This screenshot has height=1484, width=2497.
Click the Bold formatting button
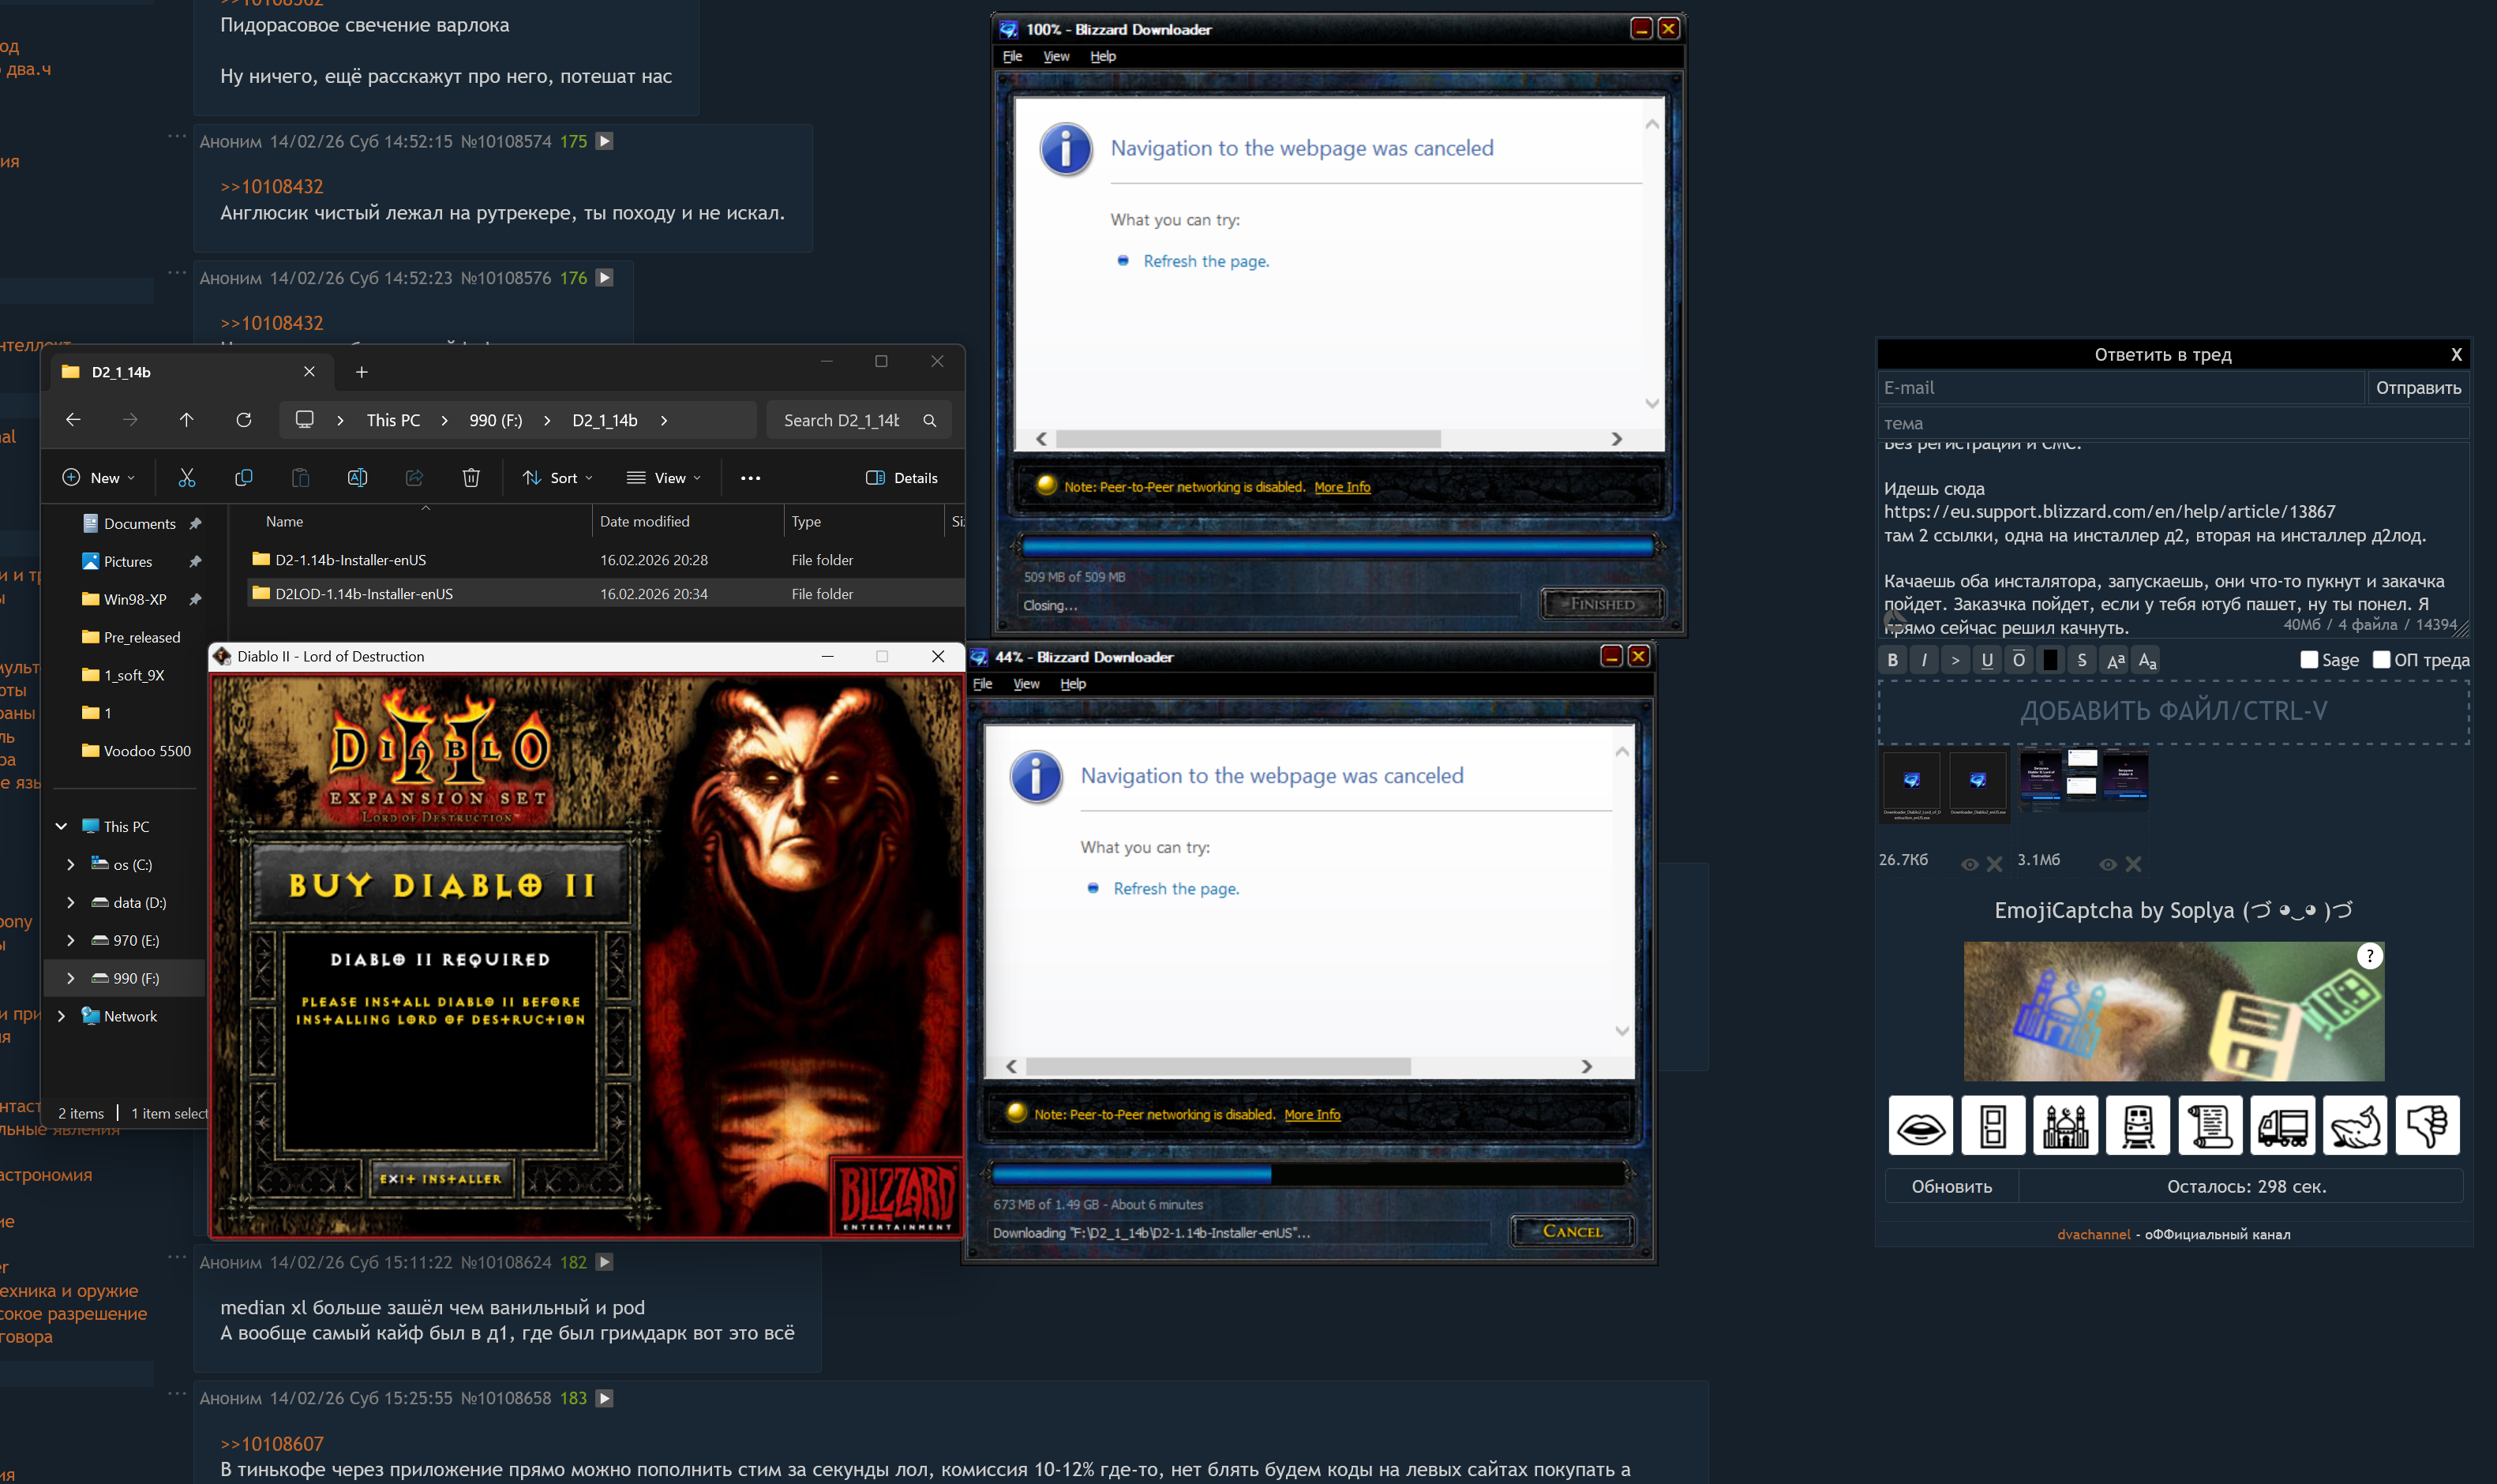click(x=1892, y=660)
